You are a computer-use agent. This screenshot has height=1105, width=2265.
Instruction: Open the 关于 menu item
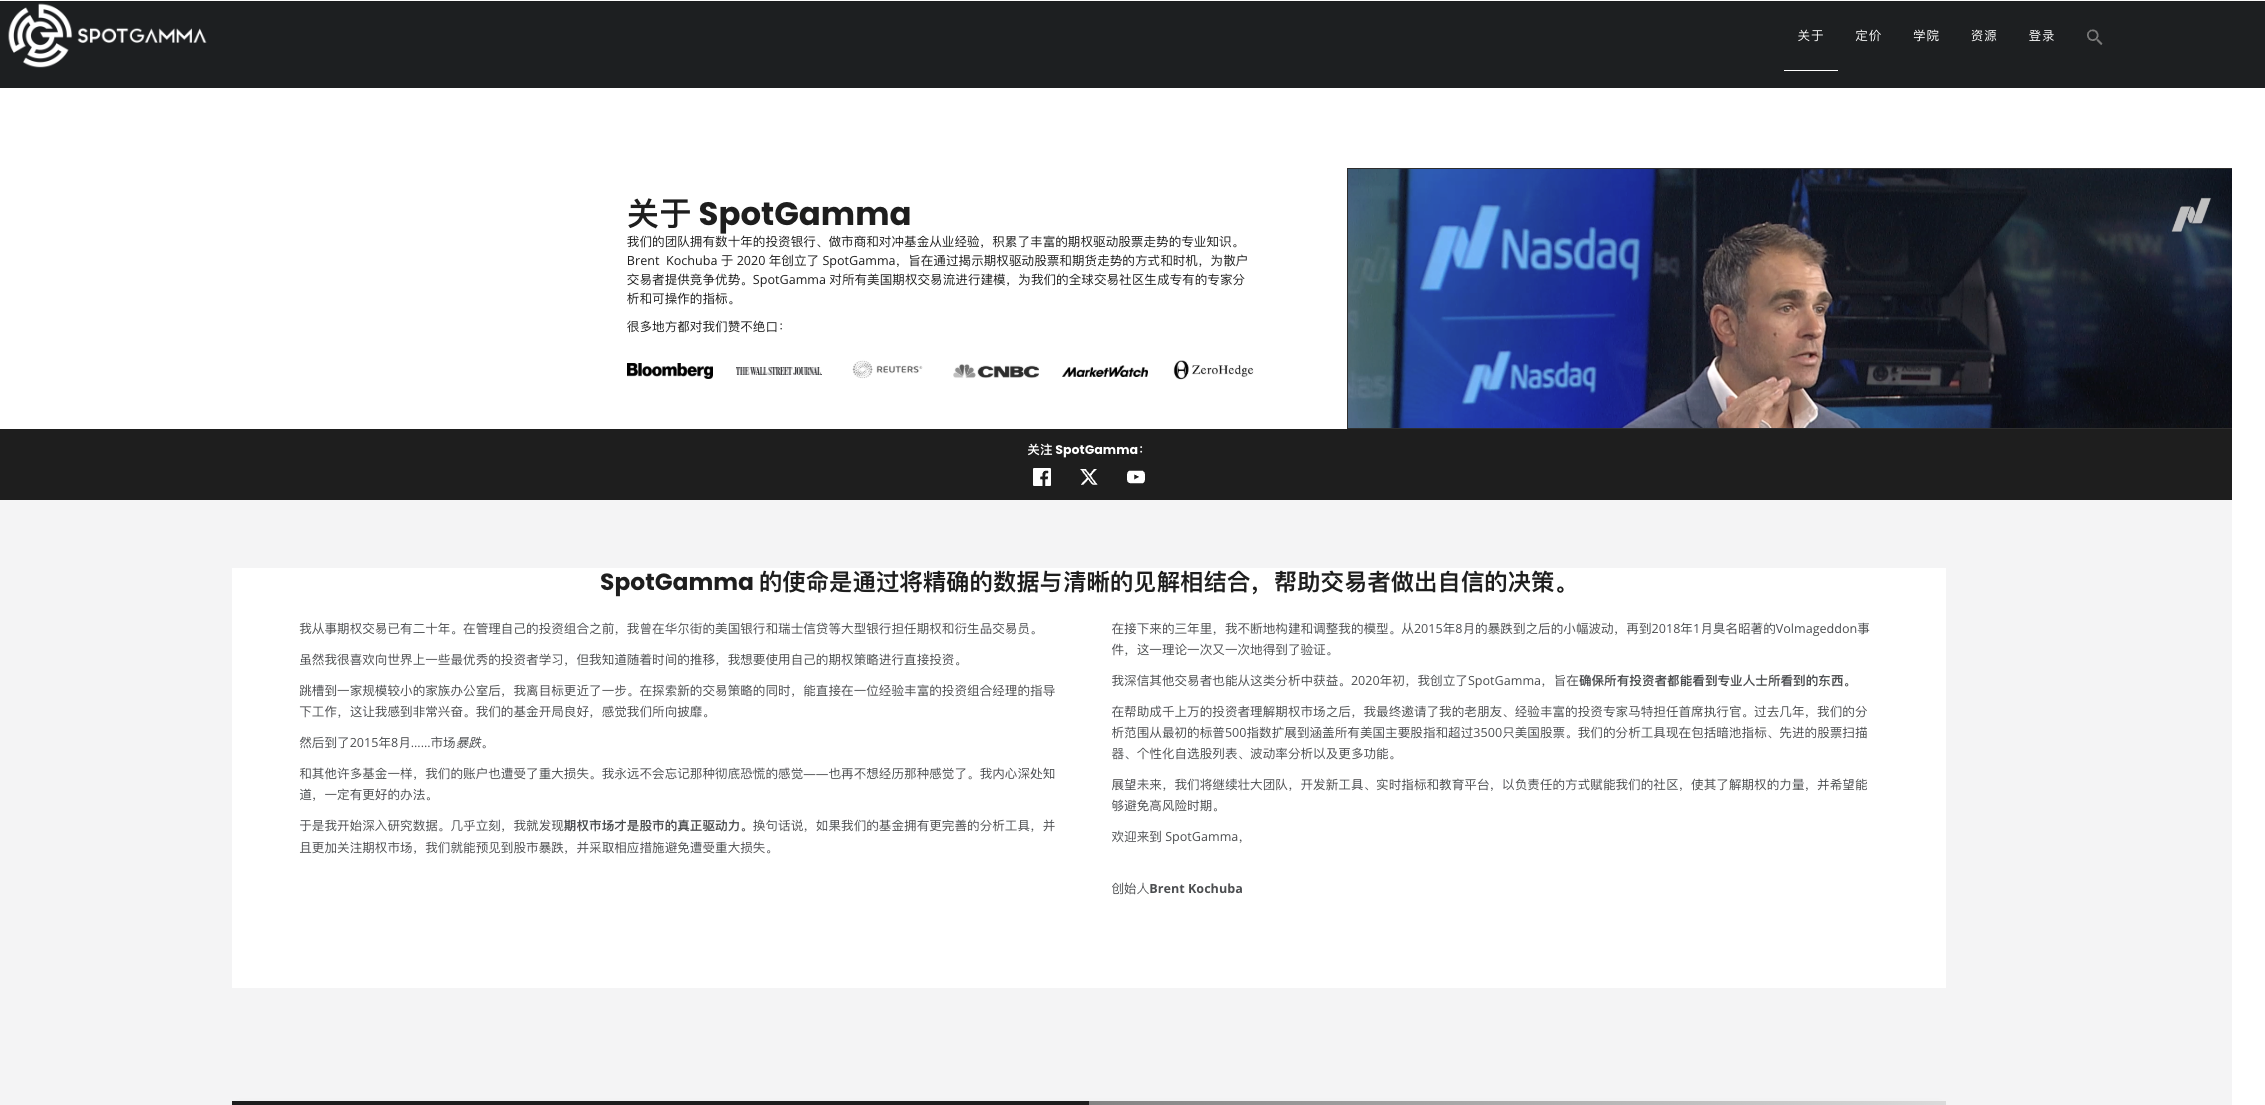[x=1810, y=36]
